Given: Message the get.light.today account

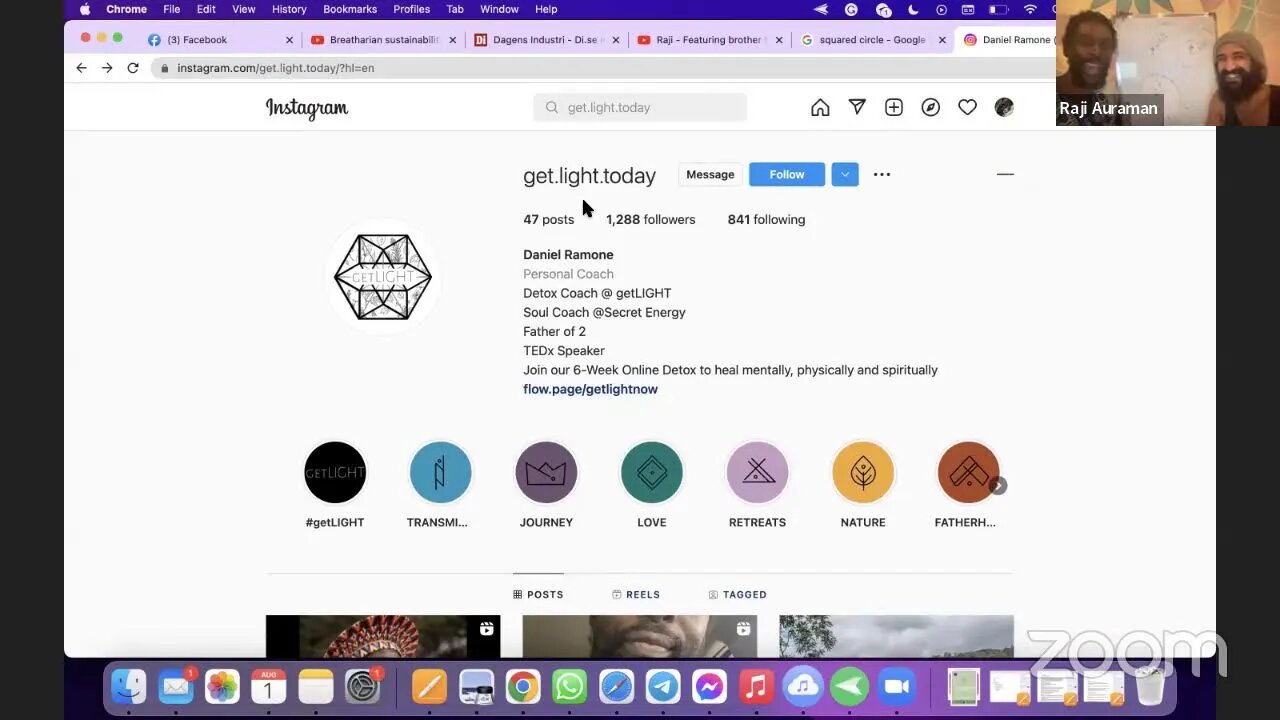Looking at the screenshot, I should coord(710,174).
